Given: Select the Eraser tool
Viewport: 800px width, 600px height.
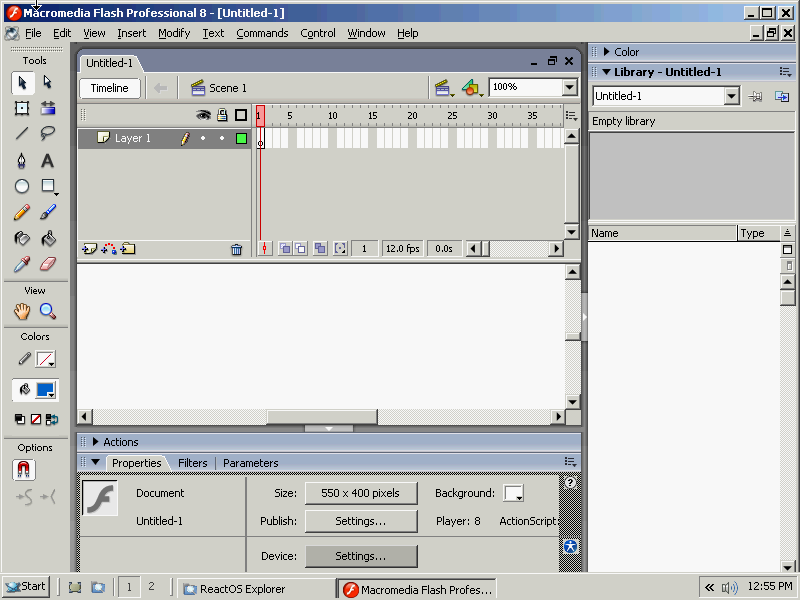Looking at the screenshot, I should coord(48,264).
